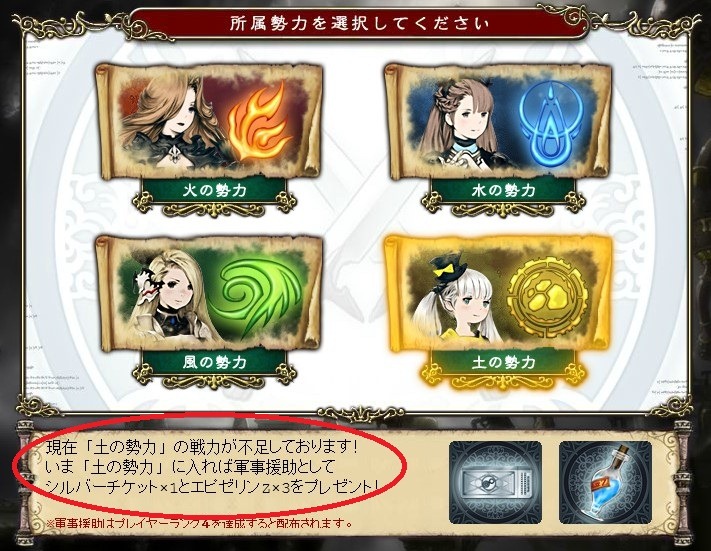
Task: Click the Silver Ticket reward icon
Action: (x=495, y=482)
